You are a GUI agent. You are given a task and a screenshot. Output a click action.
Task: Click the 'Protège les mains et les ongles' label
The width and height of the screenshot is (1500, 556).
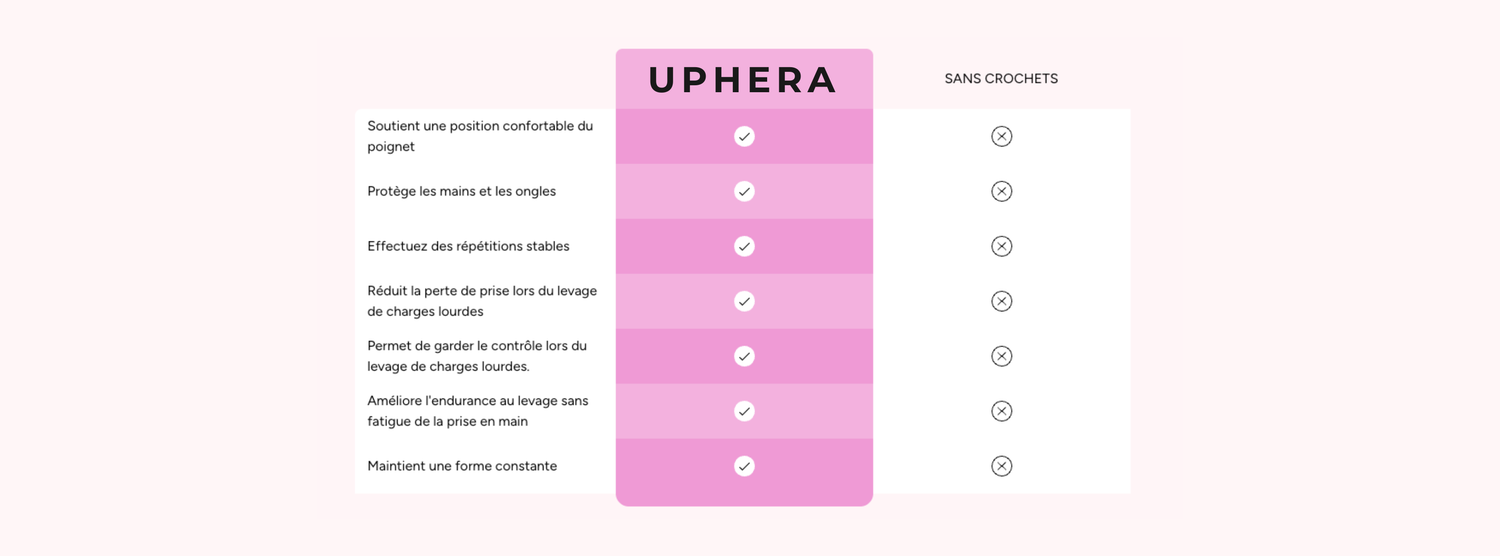(x=461, y=191)
